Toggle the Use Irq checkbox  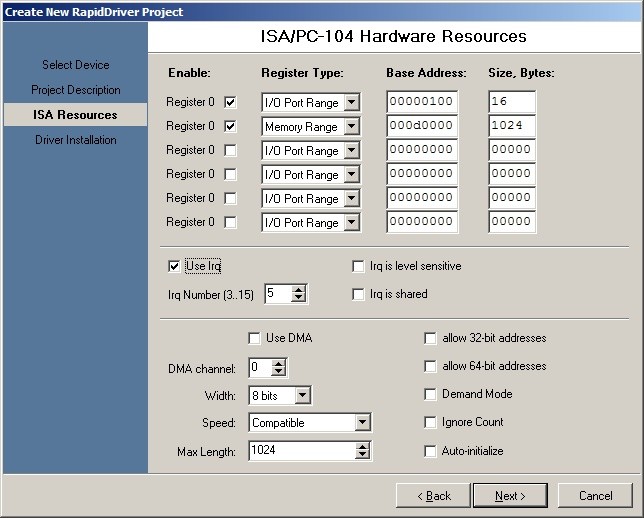click(x=174, y=266)
